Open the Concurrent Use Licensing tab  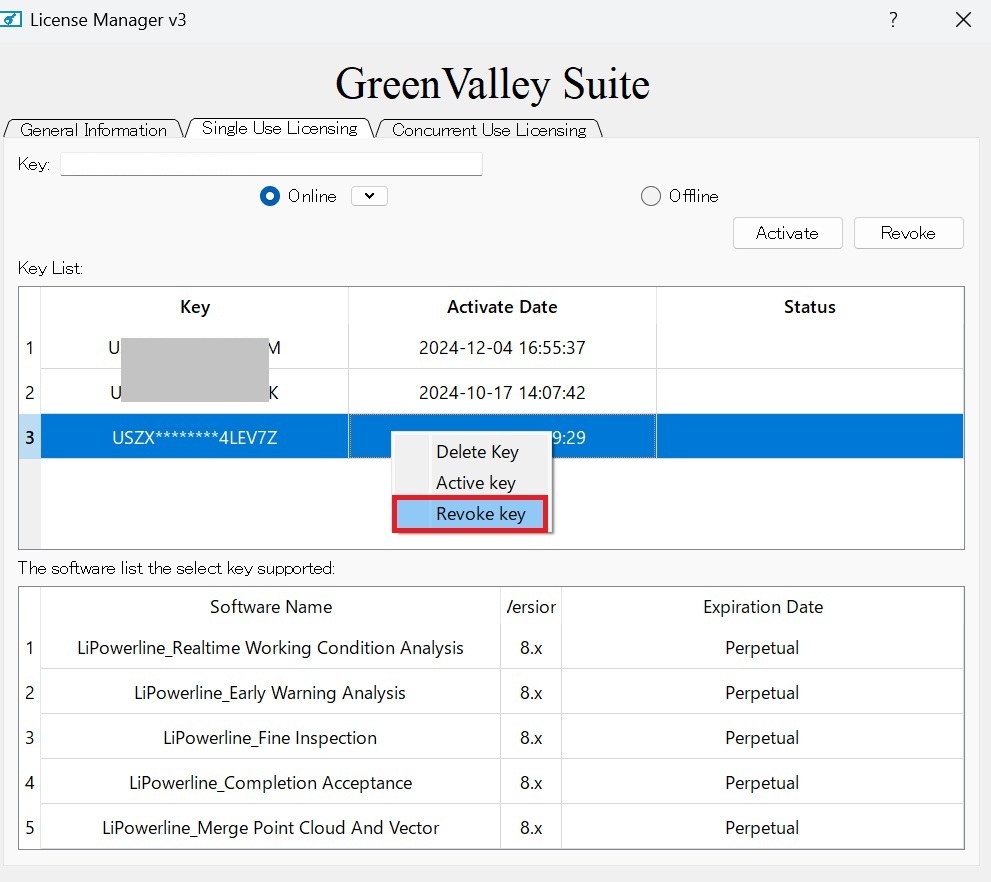tap(489, 130)
